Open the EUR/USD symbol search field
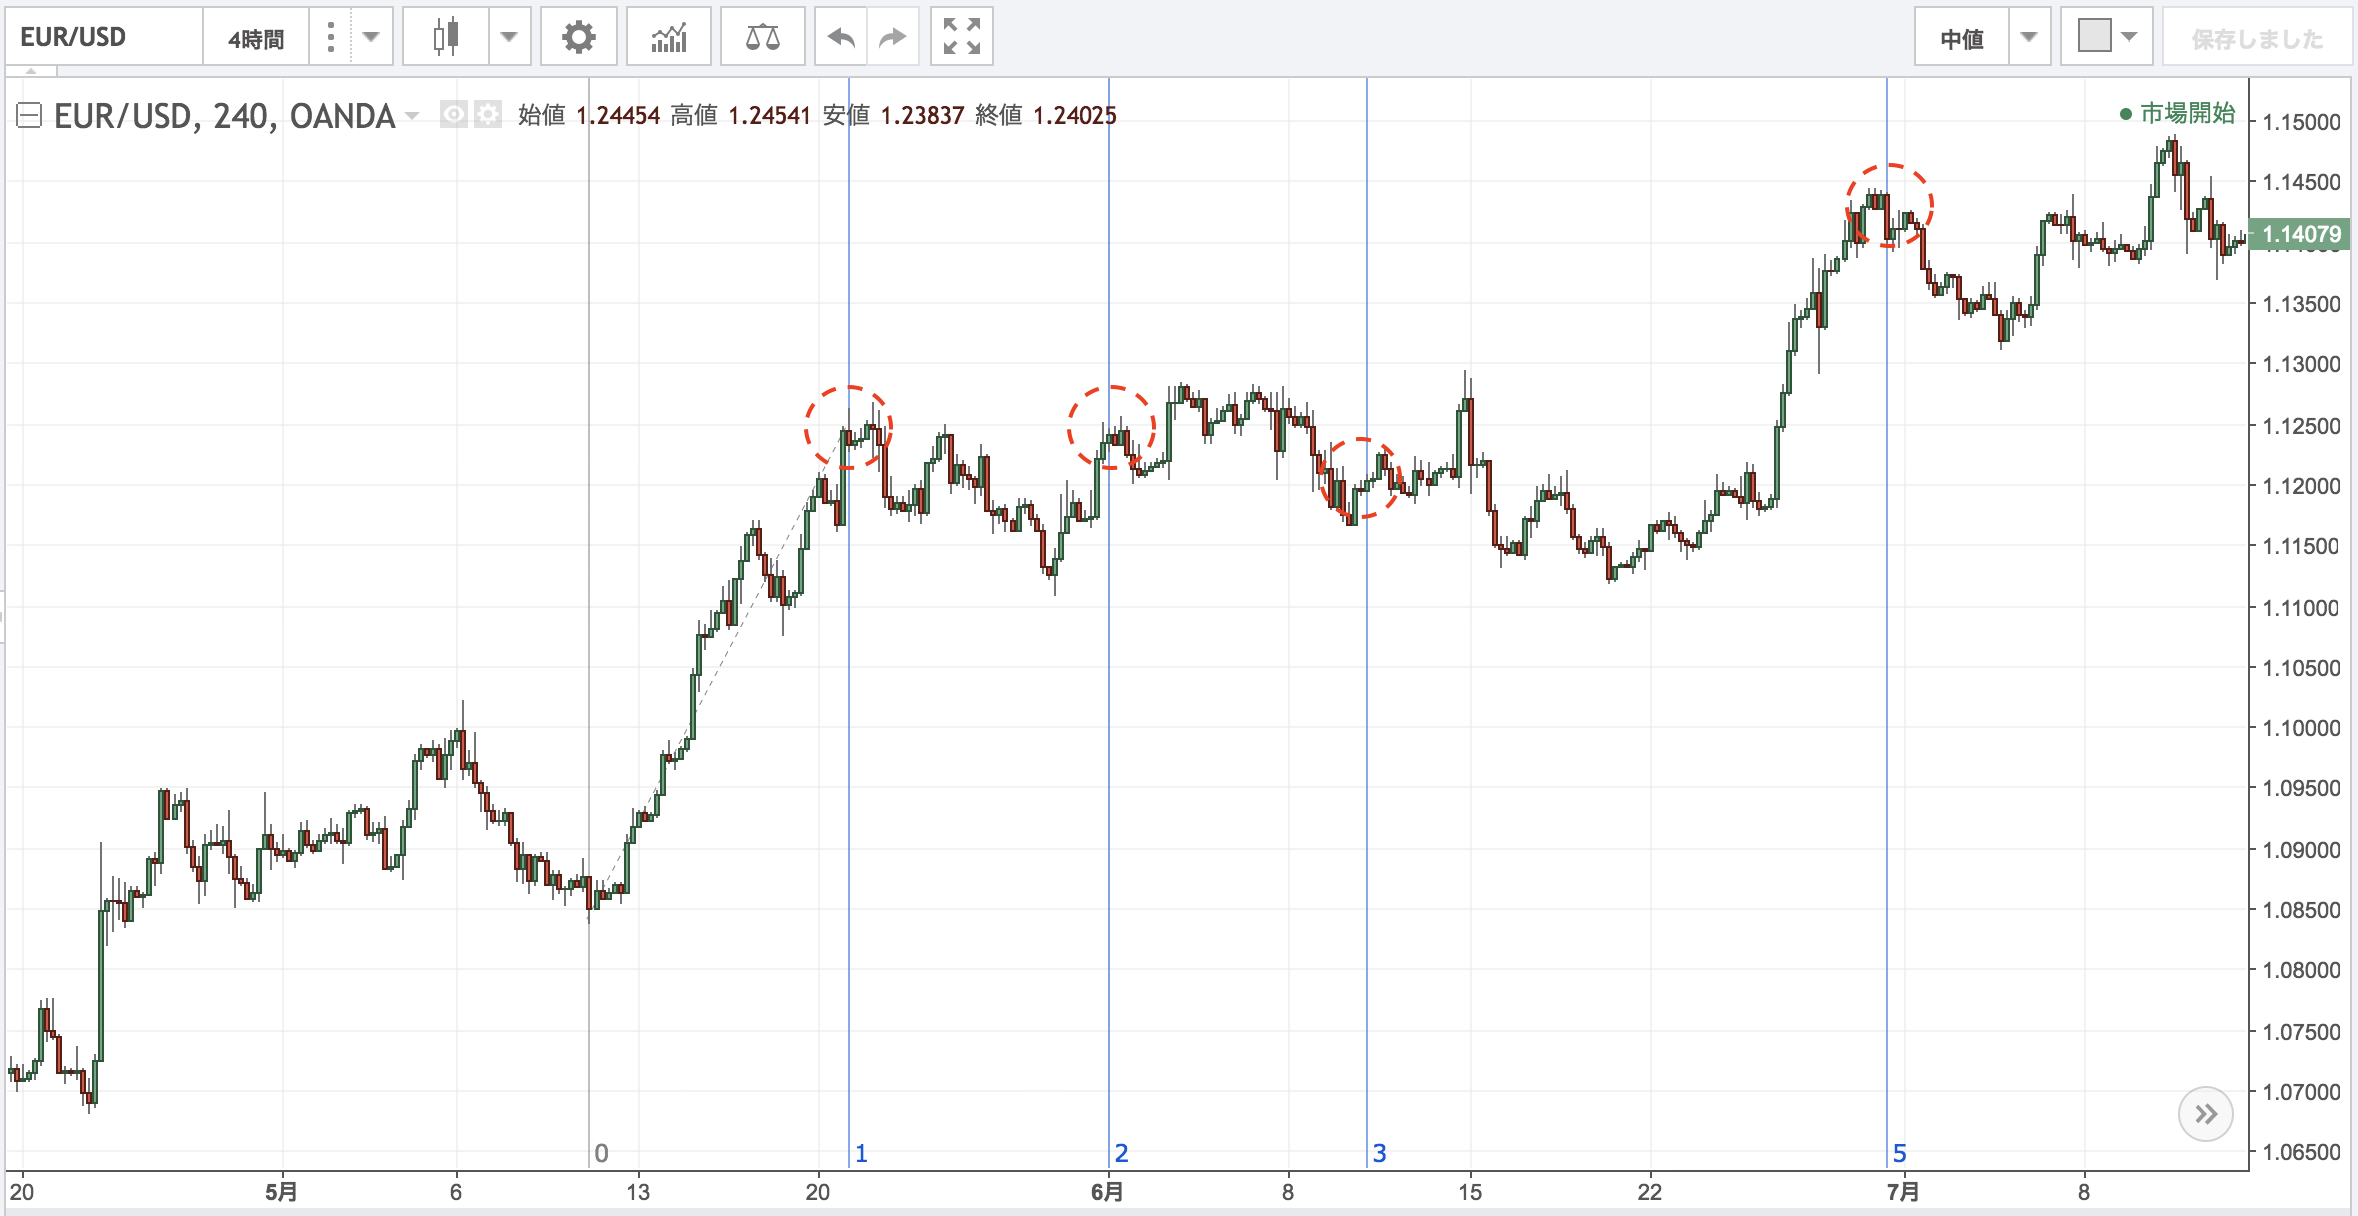Image resolution: width=2358 pixels, height=1216 pixels. (104, 37)
